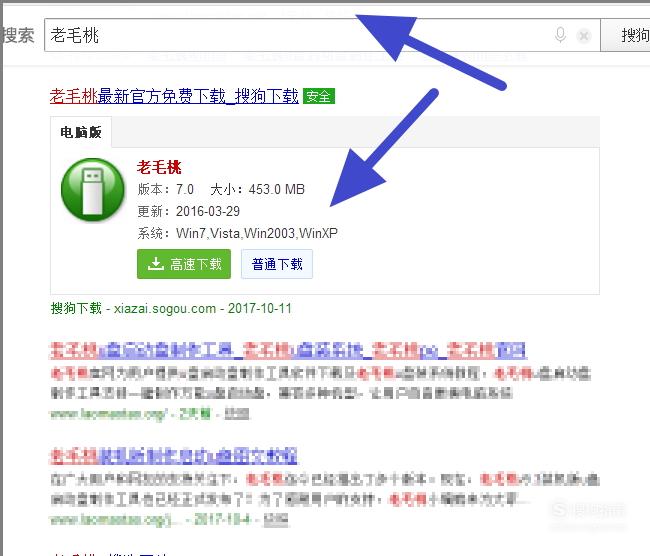Open third blurred search result title
The height and width of the screenshot is (556, 650).
173,456
